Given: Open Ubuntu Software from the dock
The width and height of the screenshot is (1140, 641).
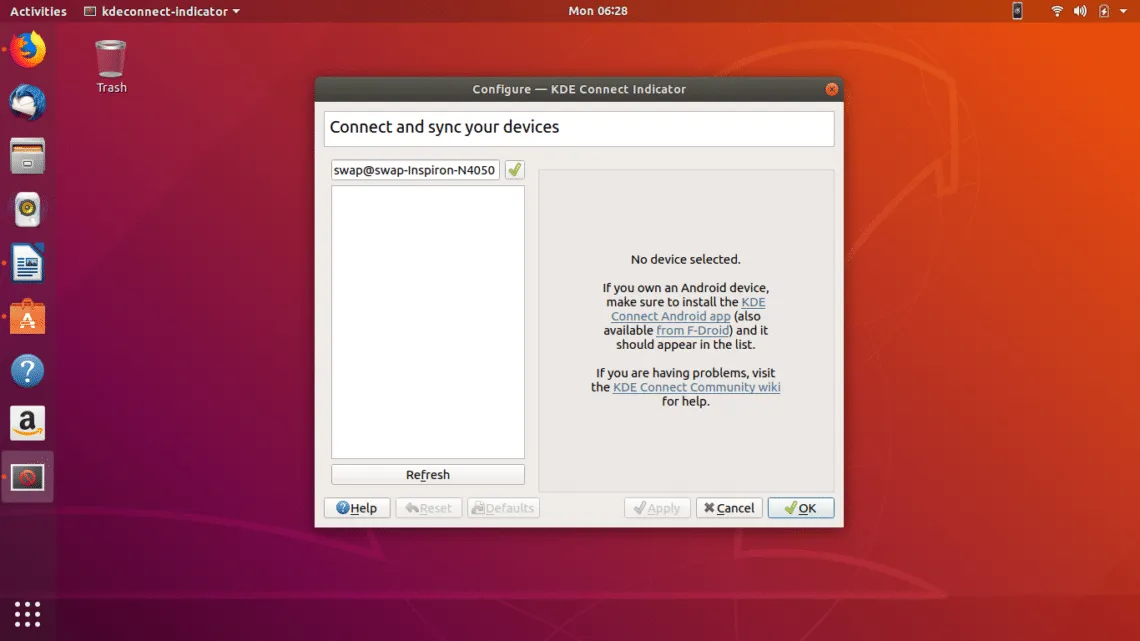Looking at the screenshot, I should [x=28, y=318].
